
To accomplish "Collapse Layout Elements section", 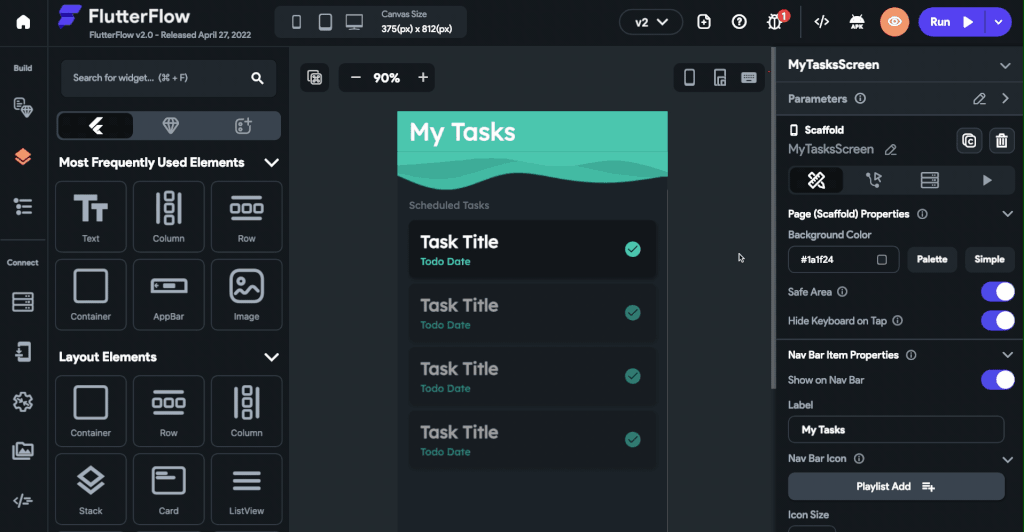I will (272, 357).
